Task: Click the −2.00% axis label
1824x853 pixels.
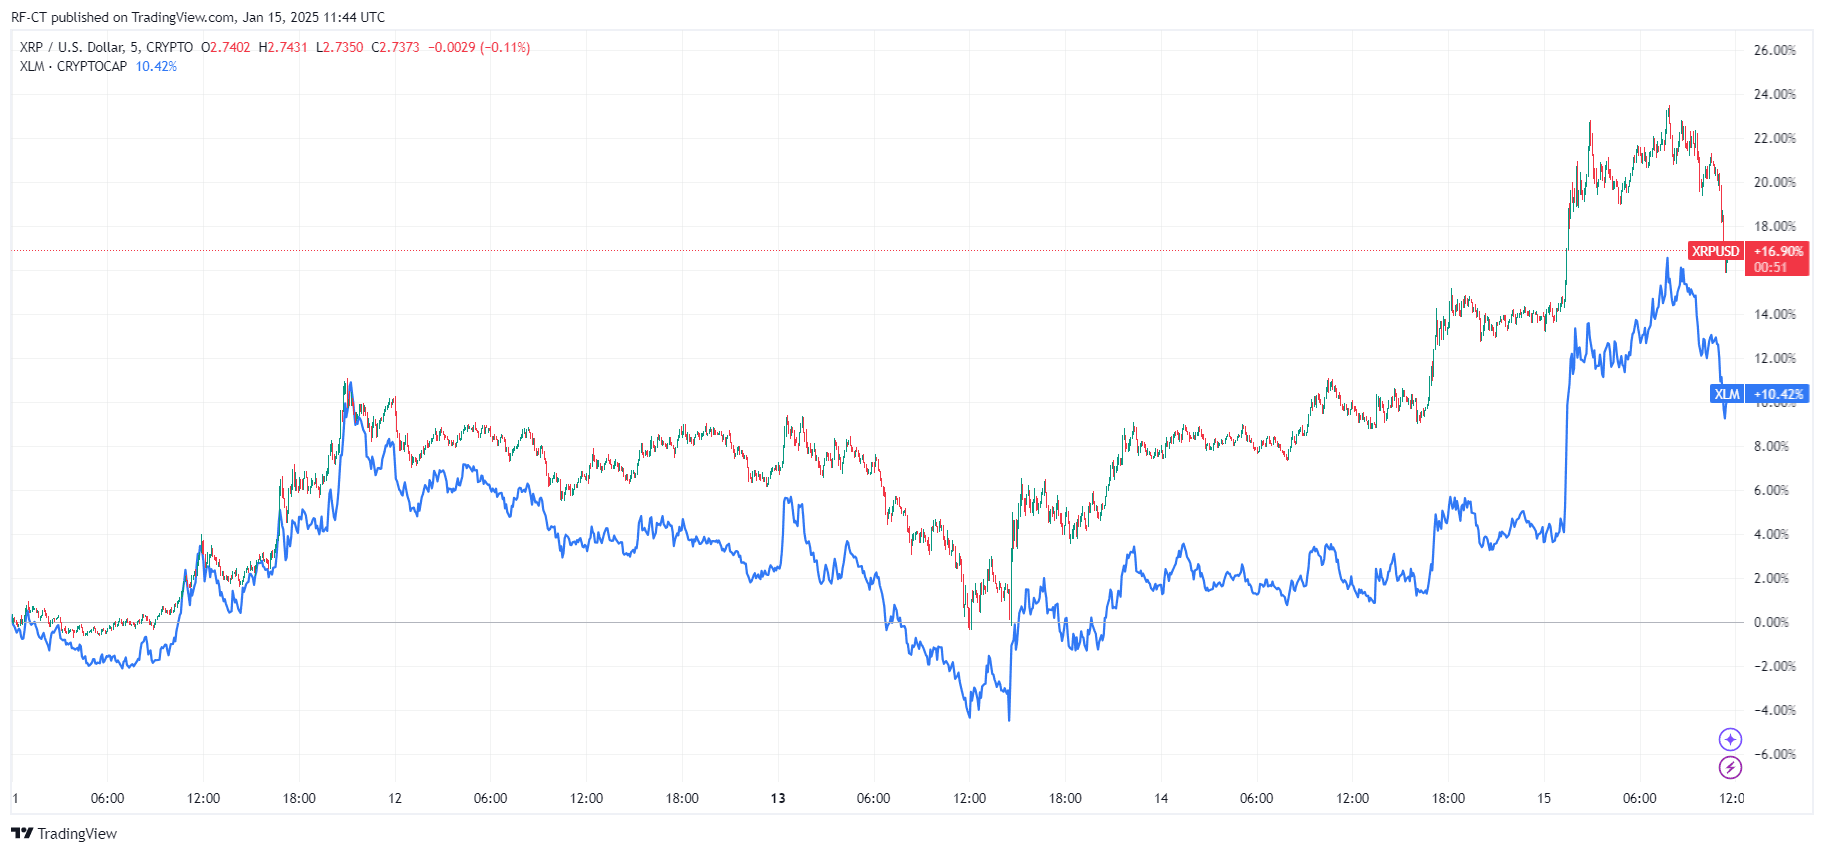Action: (x=1775, y=666)
